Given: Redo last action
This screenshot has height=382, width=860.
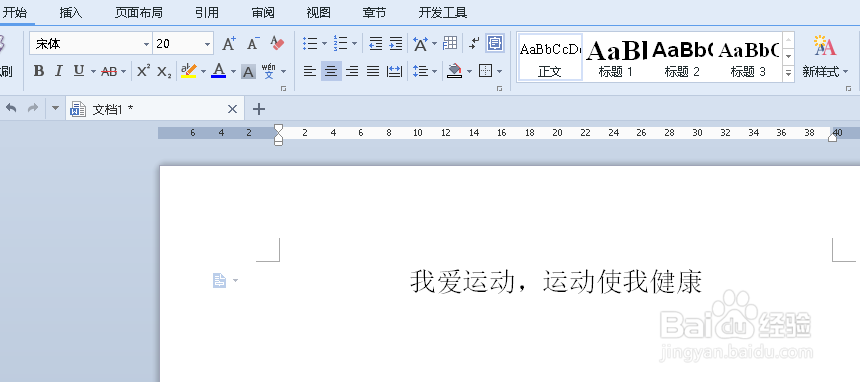Looking at the screenshot, I should click(x=33, y=109).
